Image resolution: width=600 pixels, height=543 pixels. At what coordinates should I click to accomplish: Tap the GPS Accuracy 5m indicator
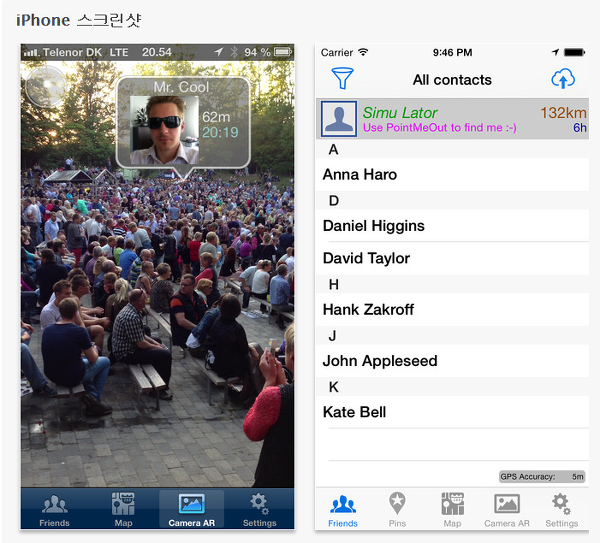pos(542,476)
